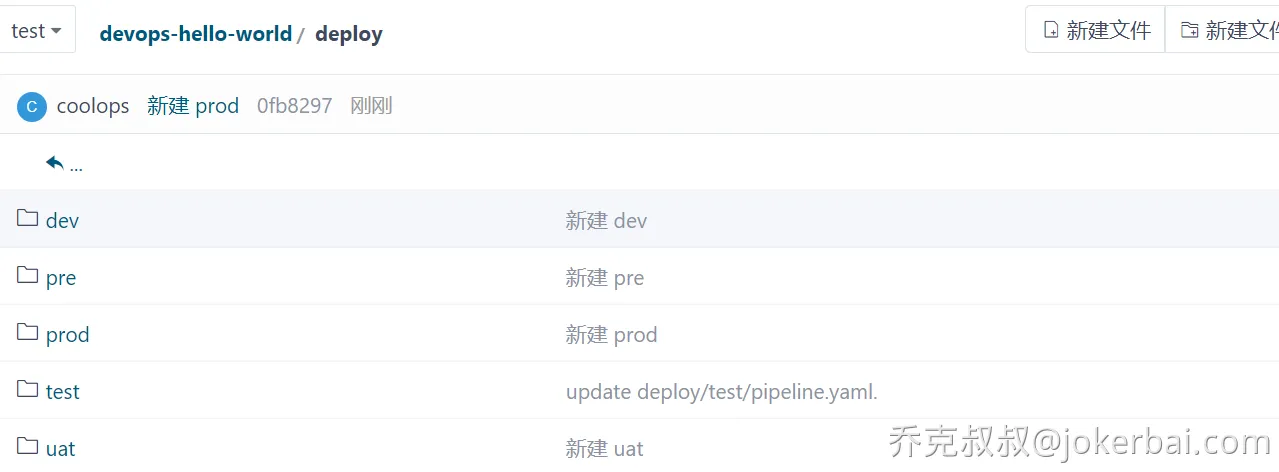Click the prod folder icon

click(28, 332)
